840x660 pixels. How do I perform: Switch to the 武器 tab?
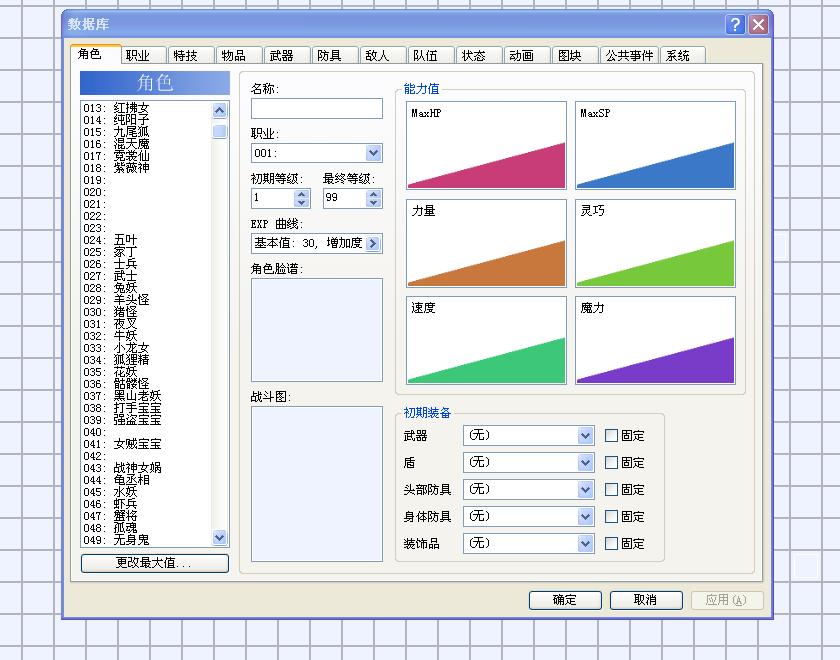pyautogui.click(x=287, y=55)
